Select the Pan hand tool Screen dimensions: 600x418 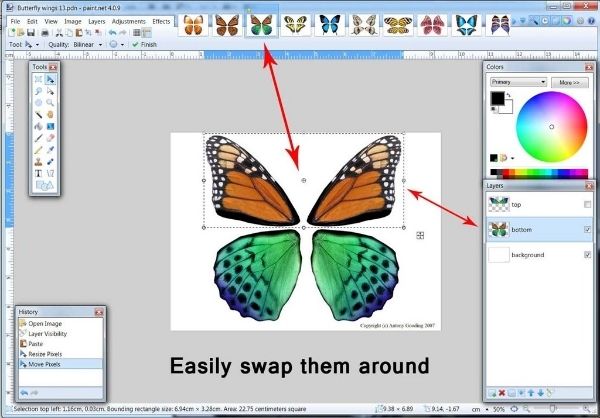coord(50,114)
